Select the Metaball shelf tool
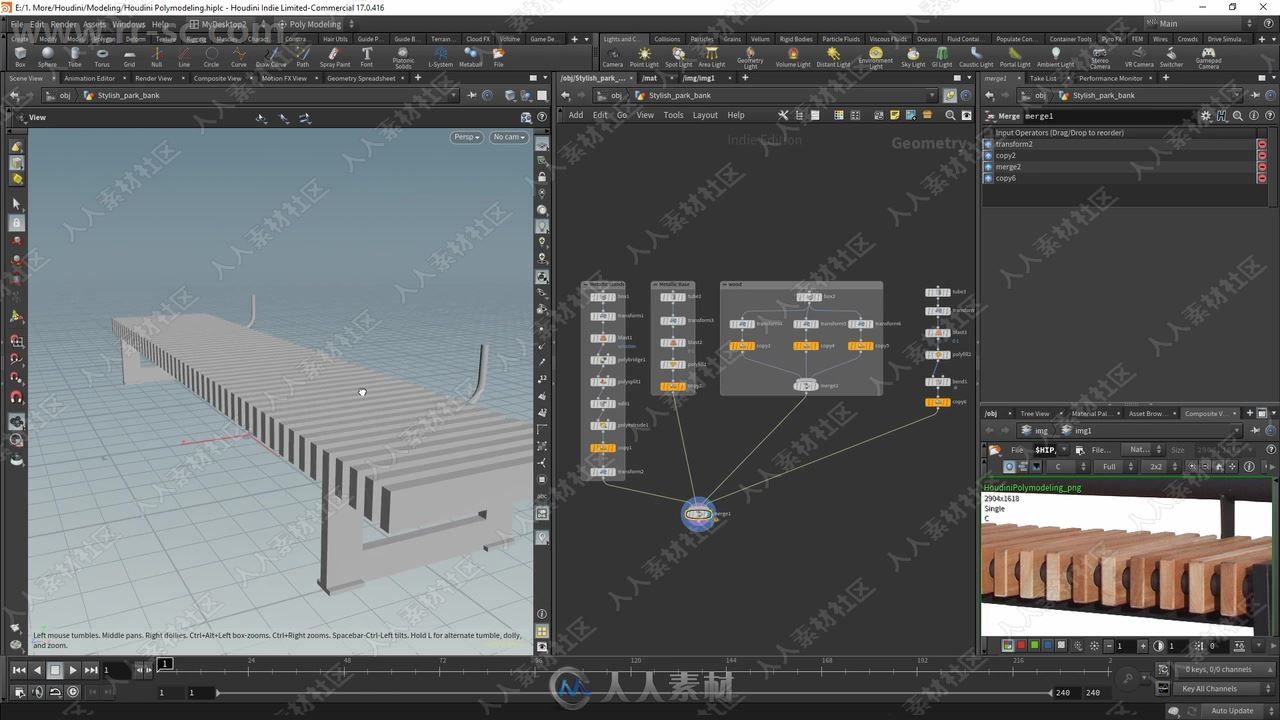This screenshot has width=1280, height=720. 471,57
